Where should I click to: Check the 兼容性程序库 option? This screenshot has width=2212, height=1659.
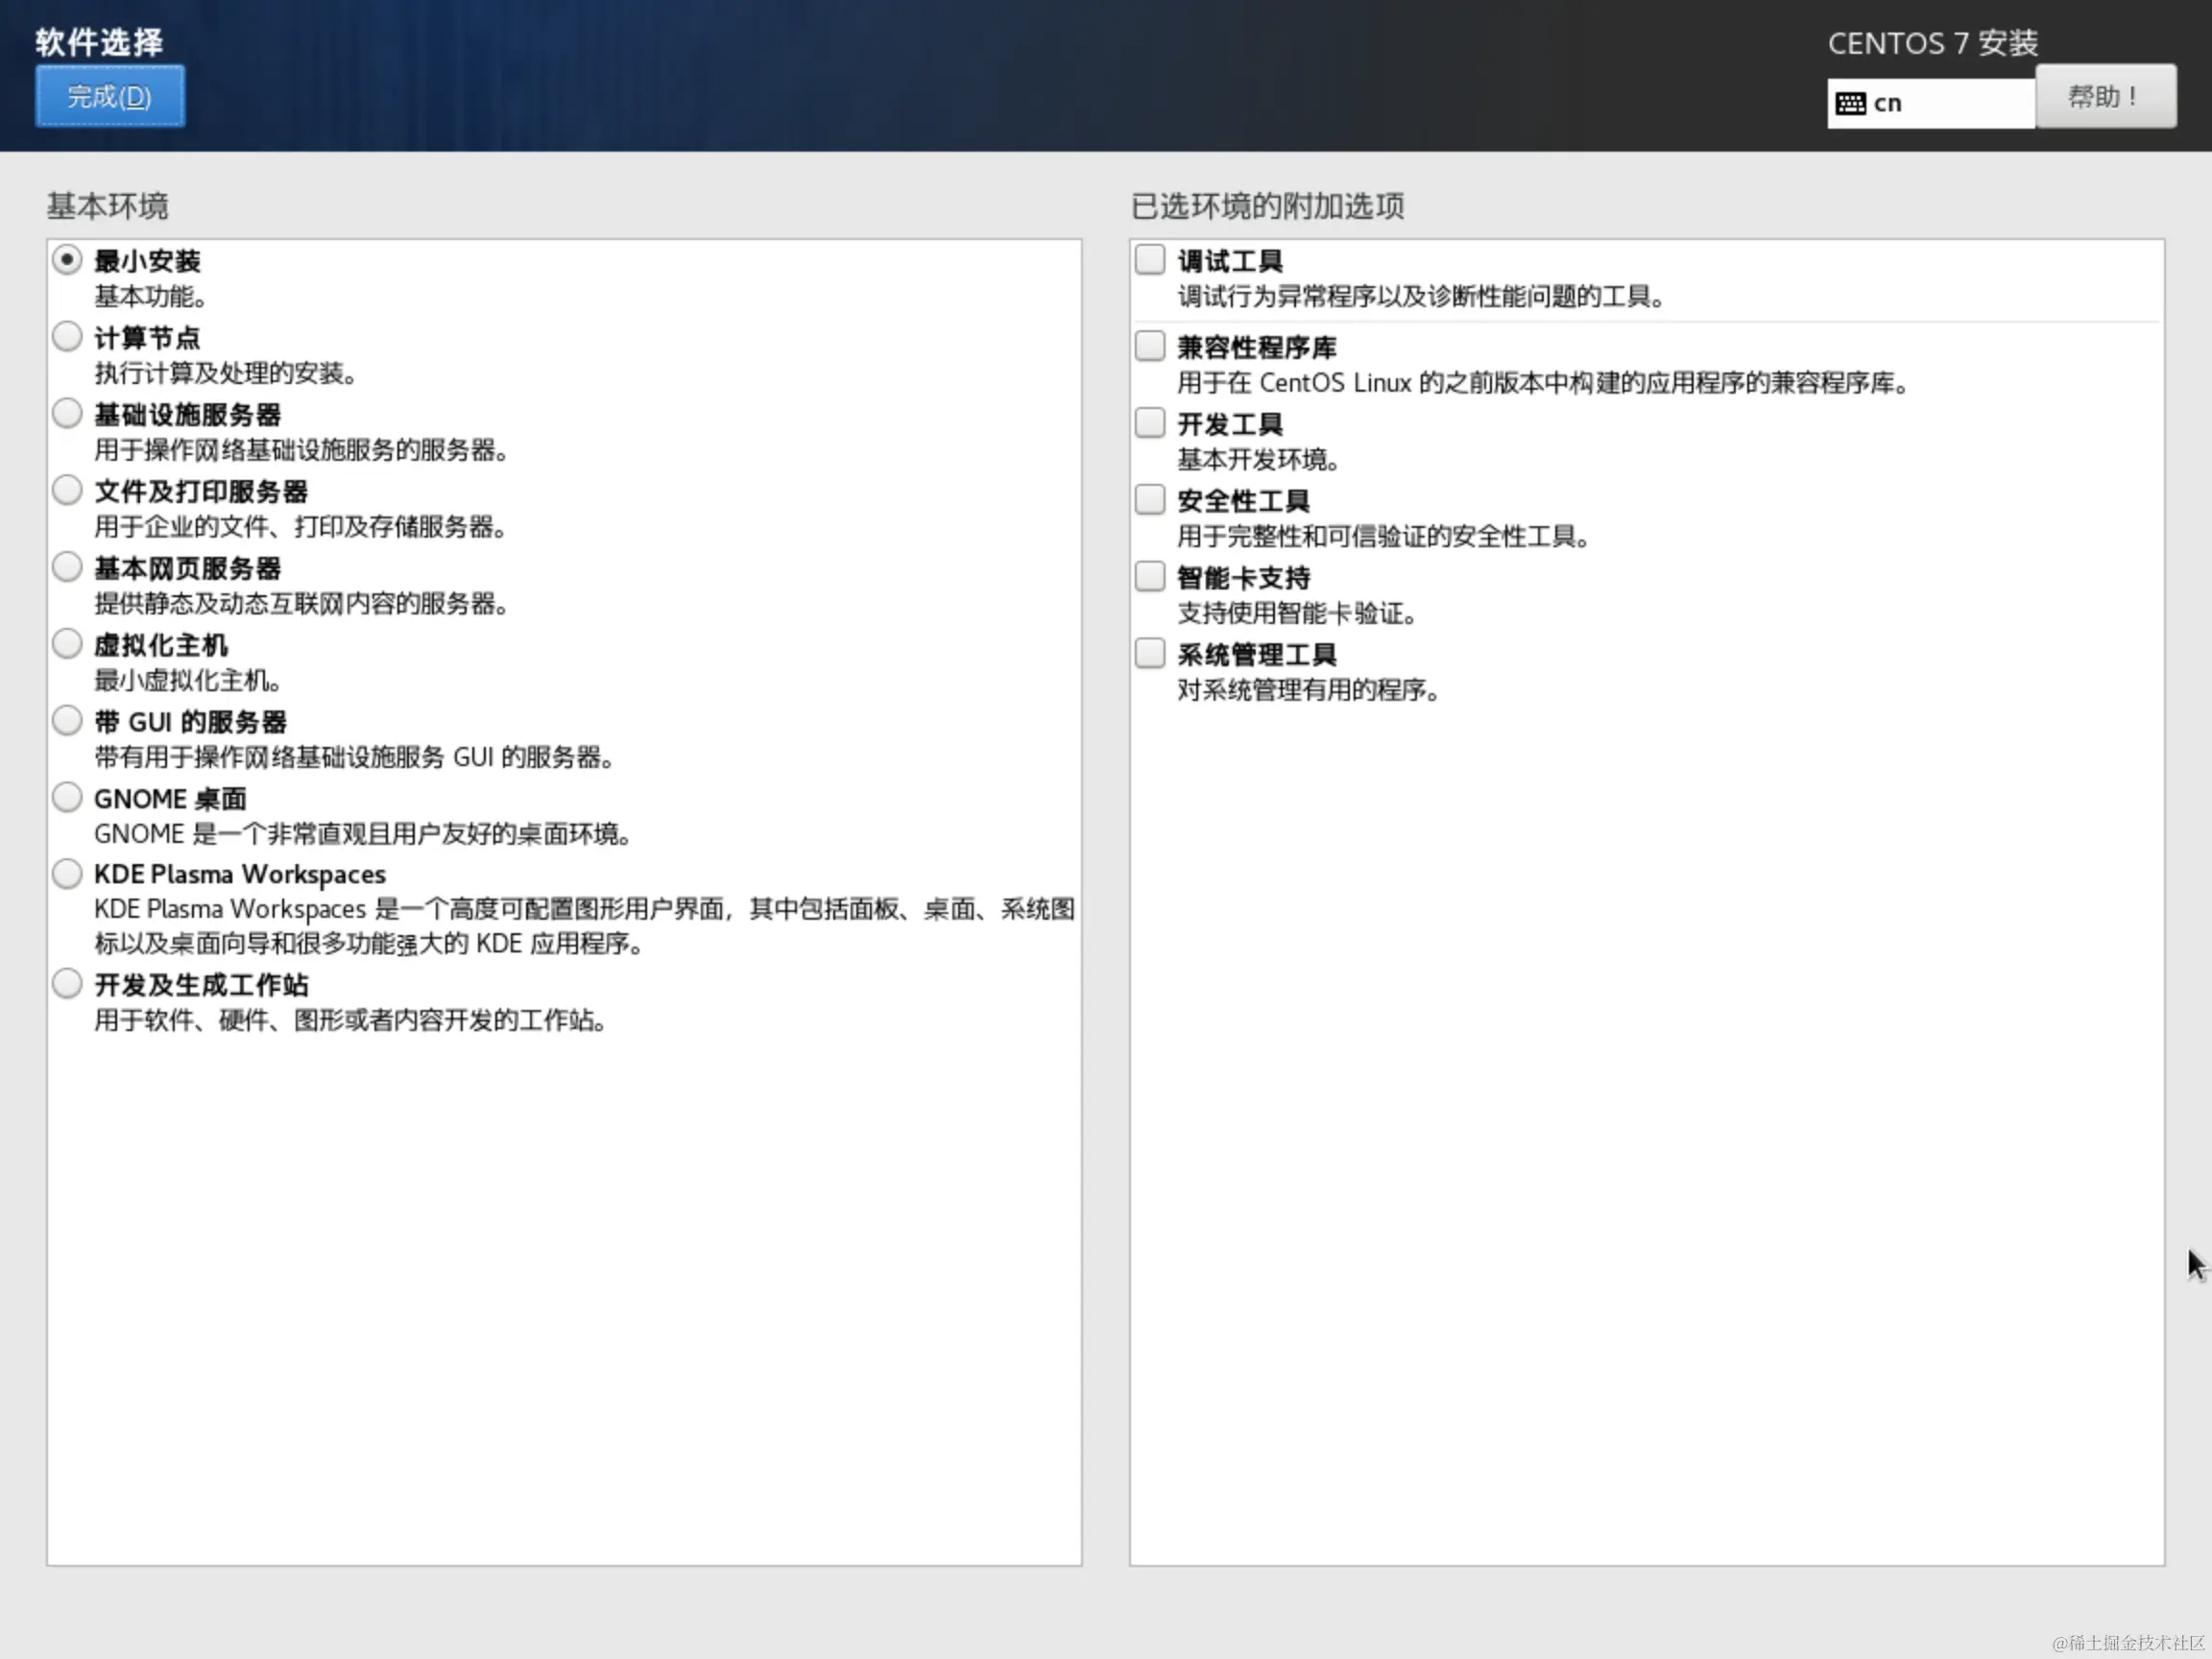click(x=1149, y=345)
